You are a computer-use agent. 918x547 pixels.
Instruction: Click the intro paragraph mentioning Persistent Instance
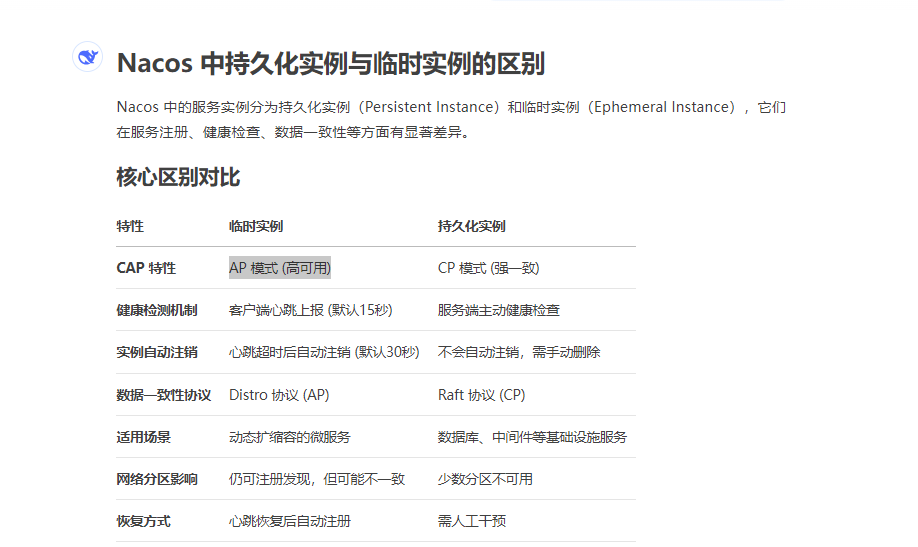tap(451, 119)
